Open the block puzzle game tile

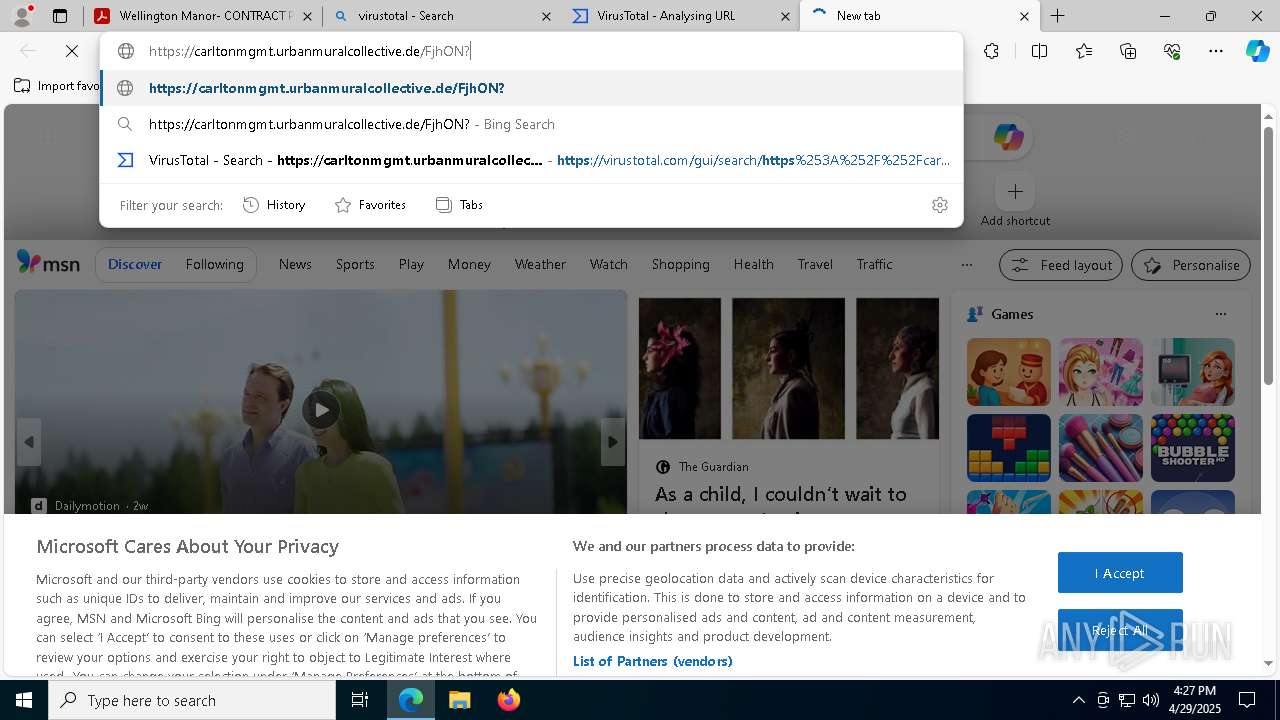(x=1008, y=448)
